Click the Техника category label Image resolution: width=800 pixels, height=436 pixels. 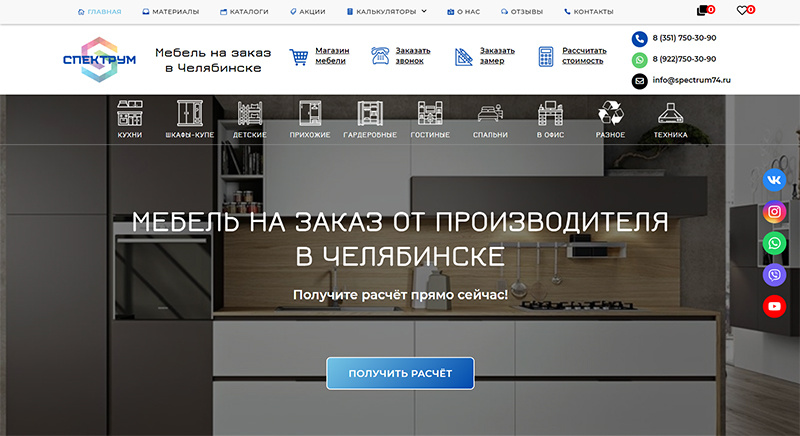click(670, 135)
